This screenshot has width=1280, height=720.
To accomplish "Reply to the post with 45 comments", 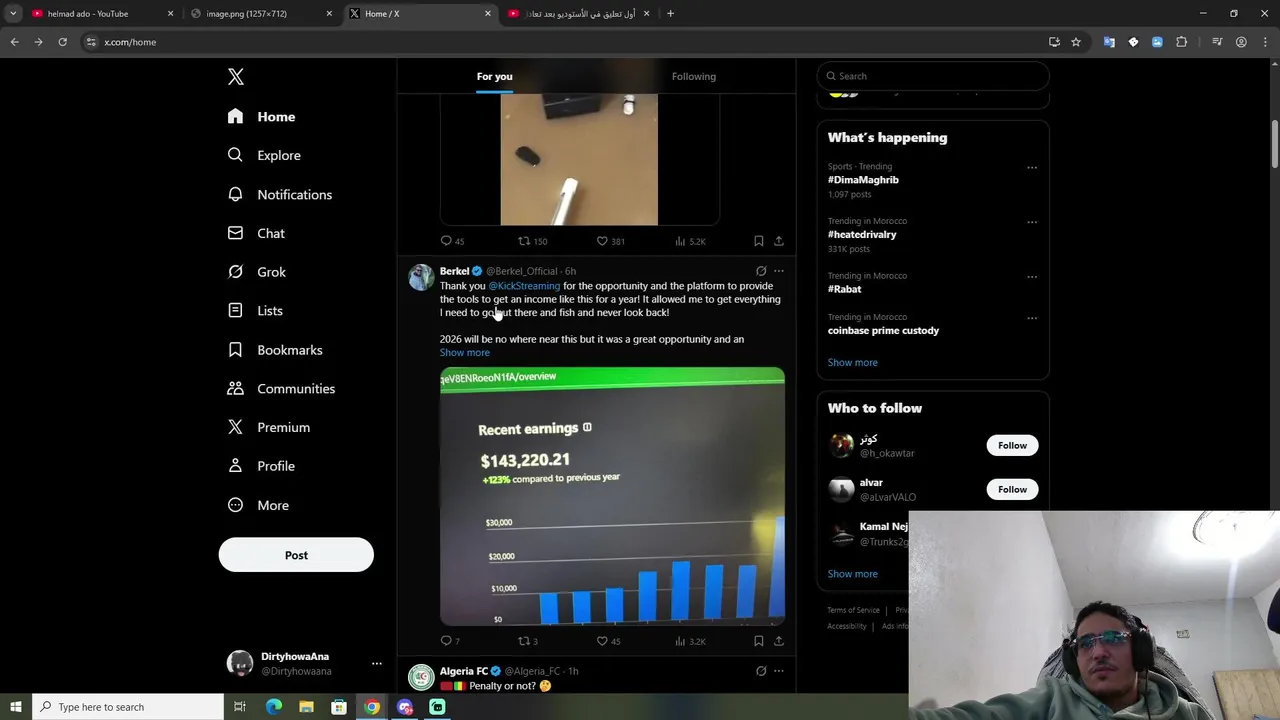I will (x=452, y=241).
